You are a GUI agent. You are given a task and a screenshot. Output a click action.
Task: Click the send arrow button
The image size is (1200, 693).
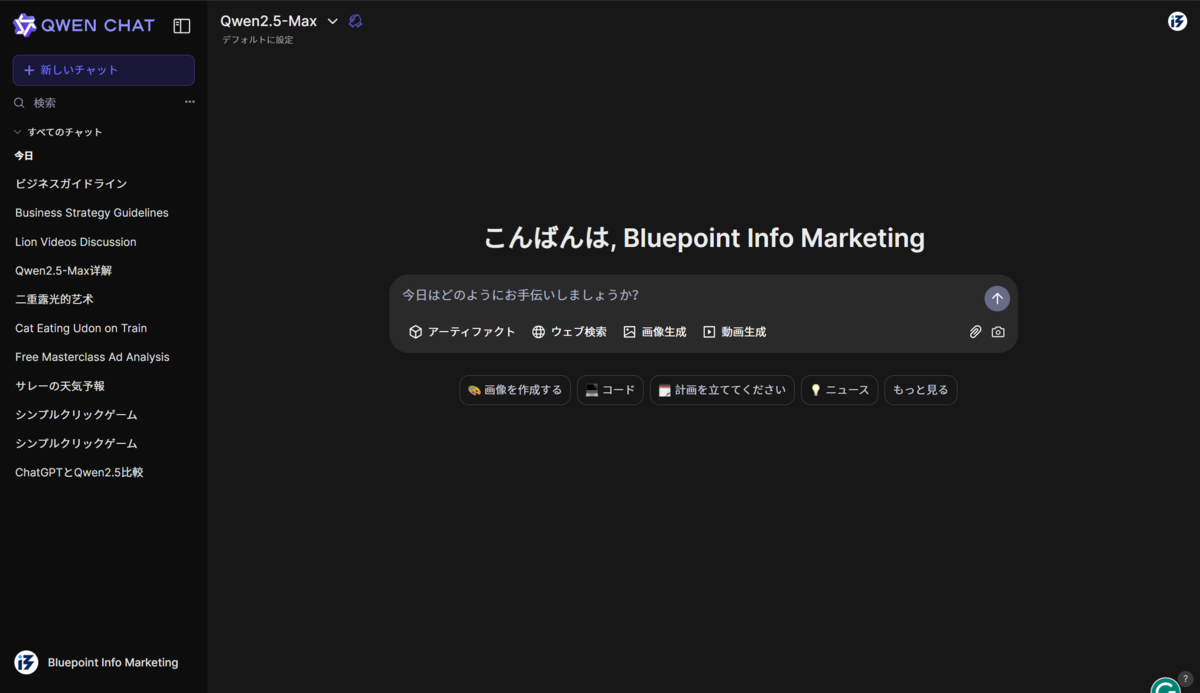(x=997, y=298)
